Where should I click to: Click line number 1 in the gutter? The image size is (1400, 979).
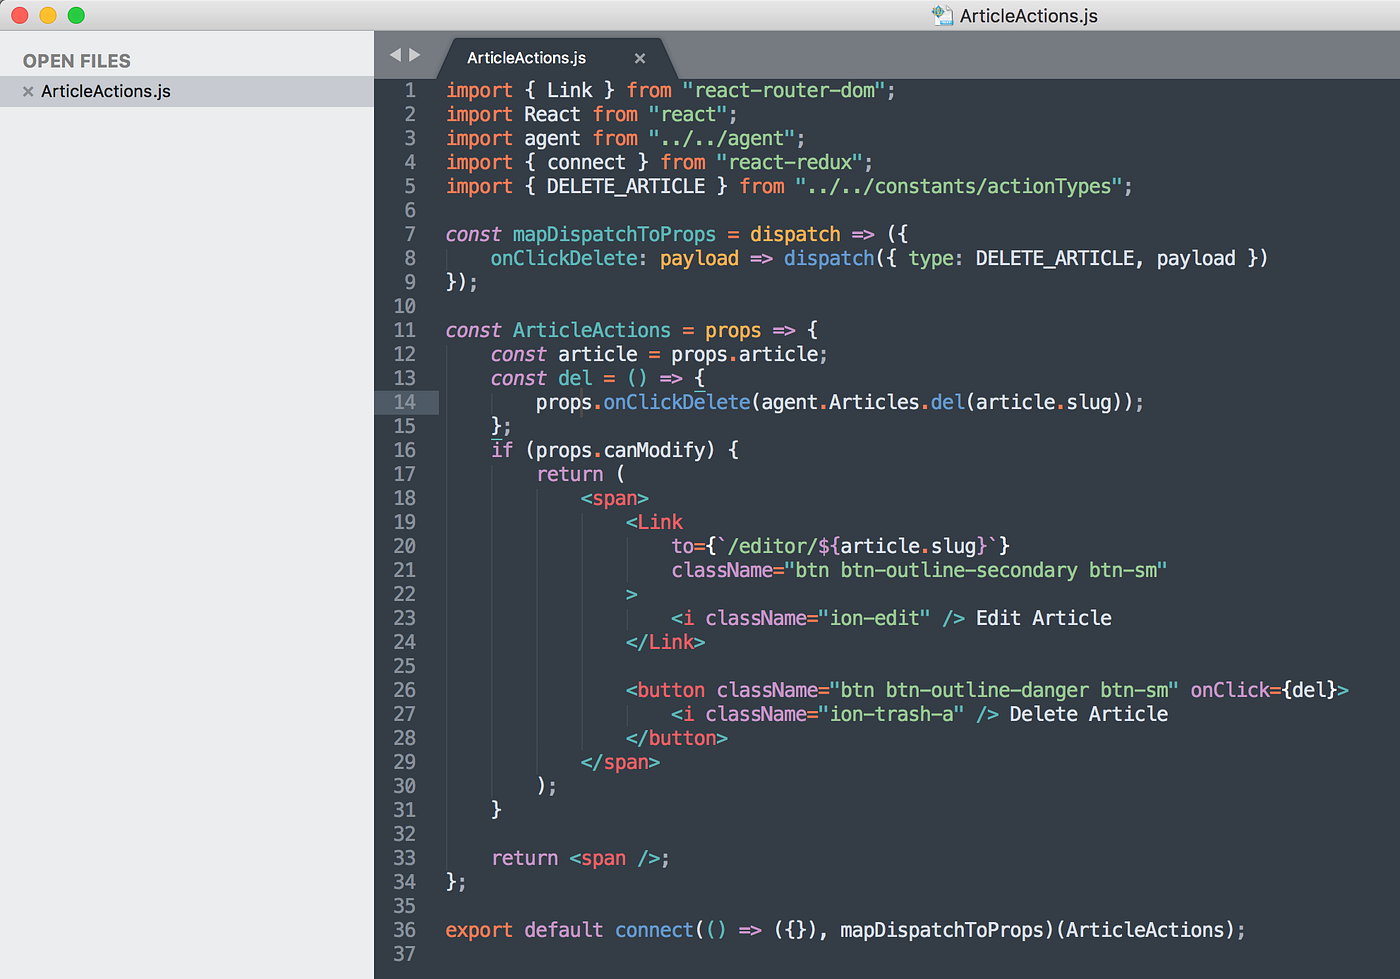click(x=409, y=90)
